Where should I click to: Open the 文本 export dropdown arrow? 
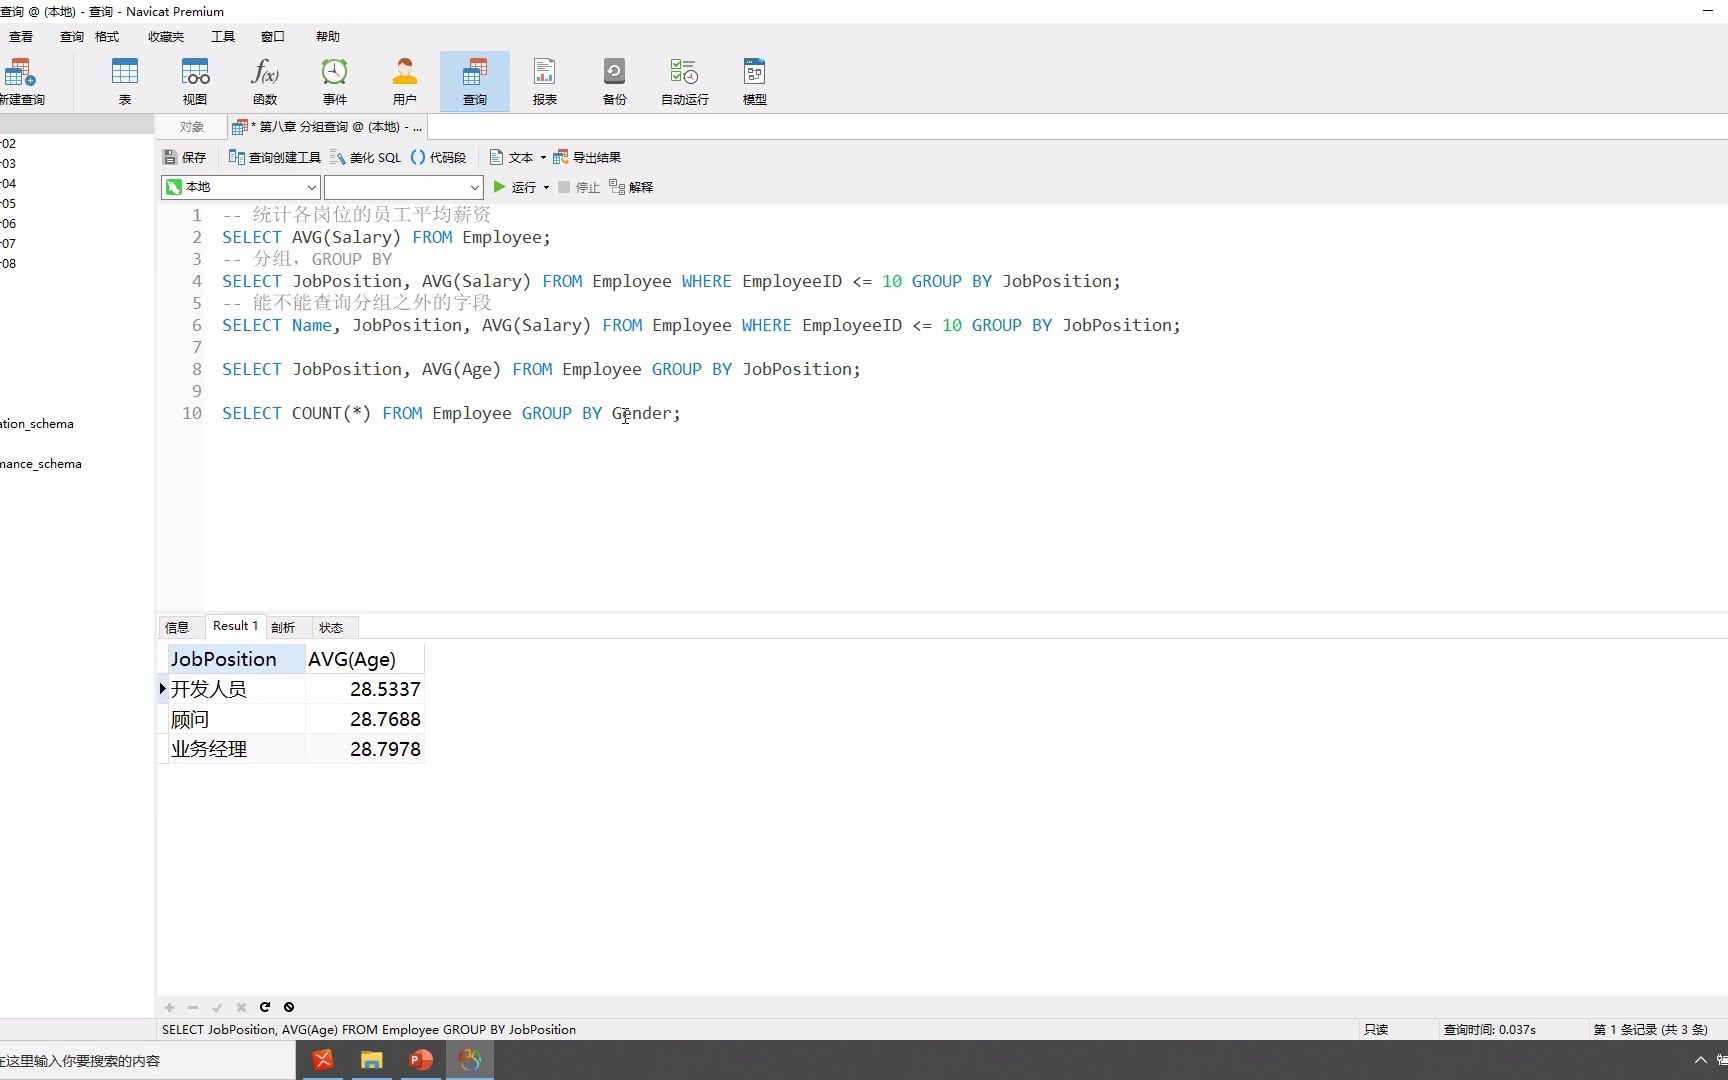coord(543,158)
